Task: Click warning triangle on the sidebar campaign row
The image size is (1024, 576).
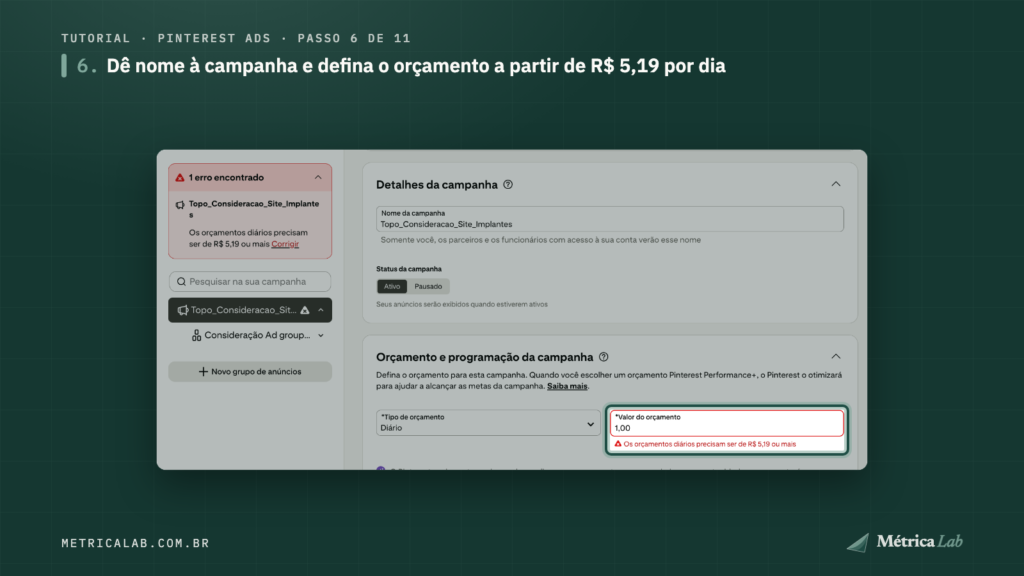Action: click(x=305, y=310)
